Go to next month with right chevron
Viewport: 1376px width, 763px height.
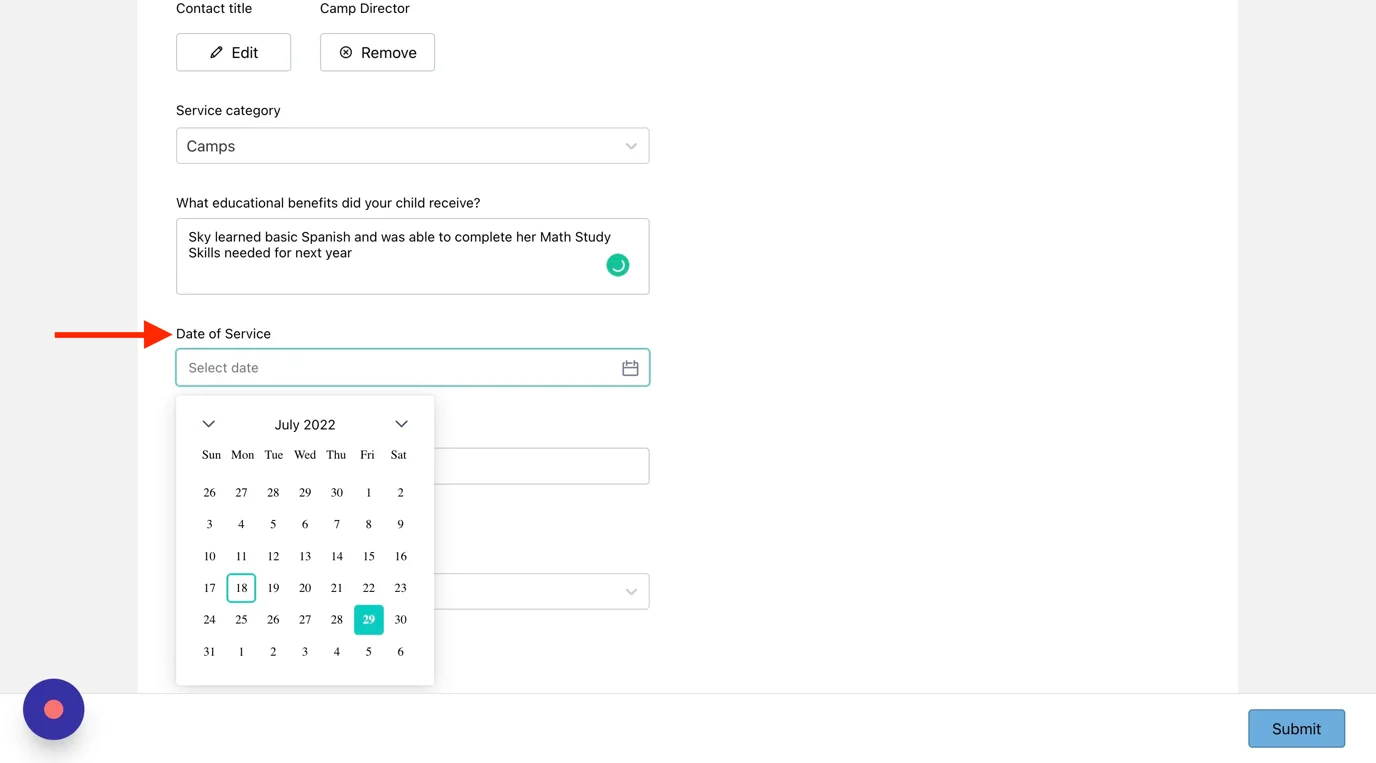pyautogui.click(x=401, y=424)
